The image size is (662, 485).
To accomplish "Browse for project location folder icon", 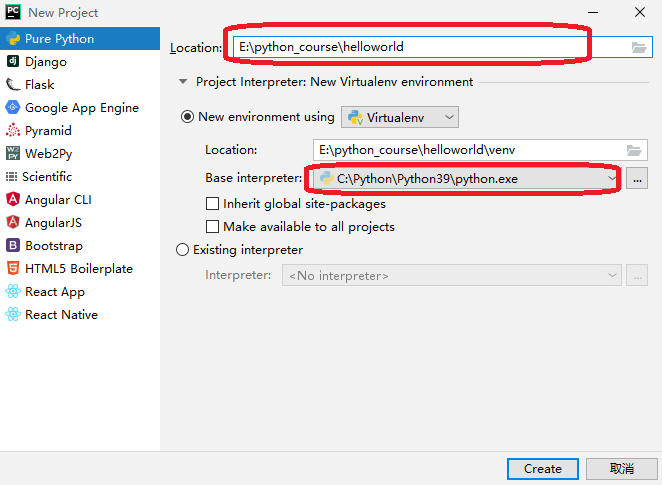I will tap(639, 47).
